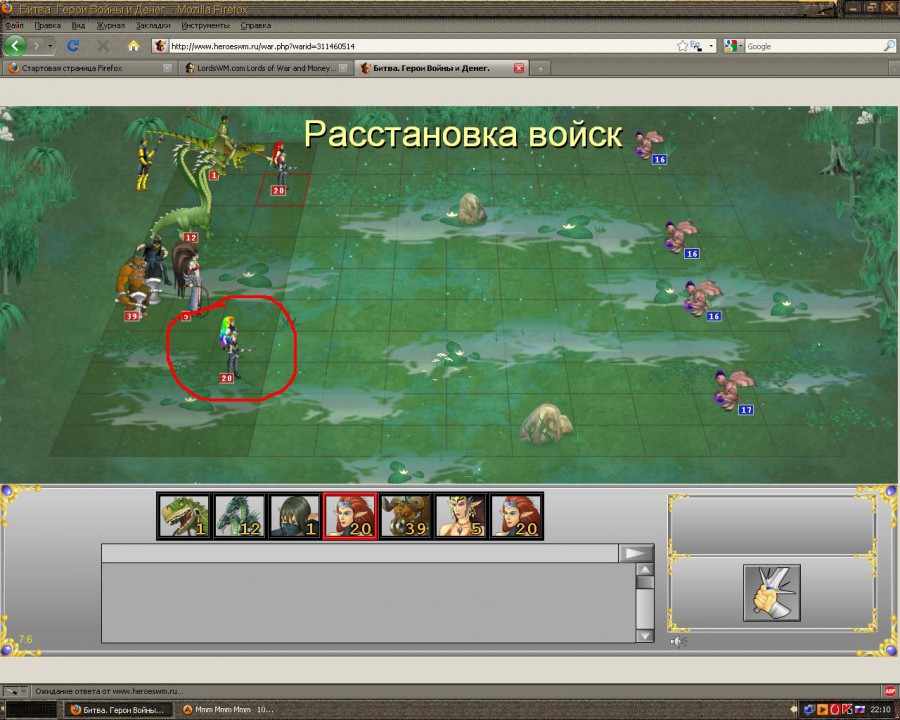This screenshot has width=900, height=720.
Task: Click the orange player tray icon
Action: click(822, 710)
